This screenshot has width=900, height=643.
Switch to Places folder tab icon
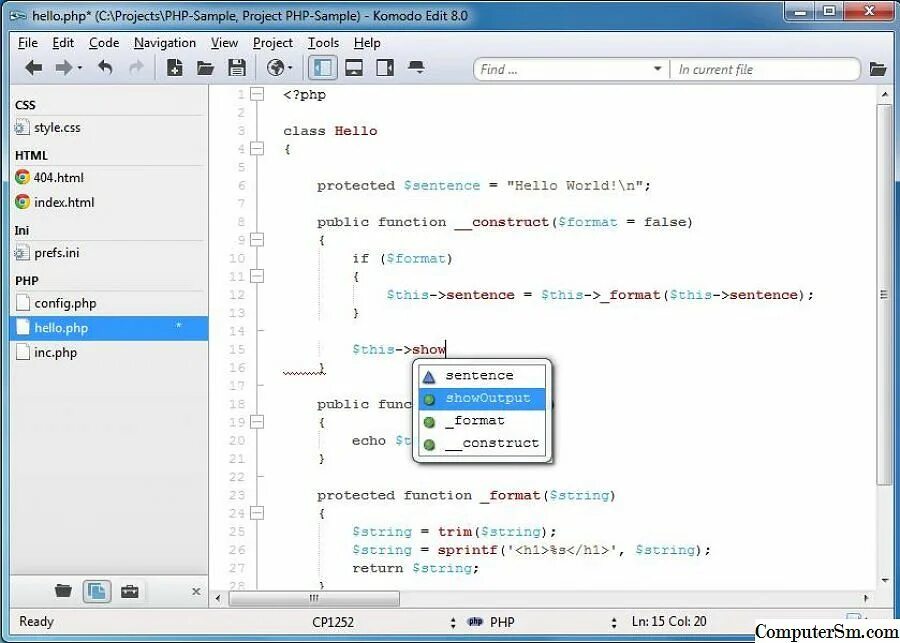coord(63,591)
